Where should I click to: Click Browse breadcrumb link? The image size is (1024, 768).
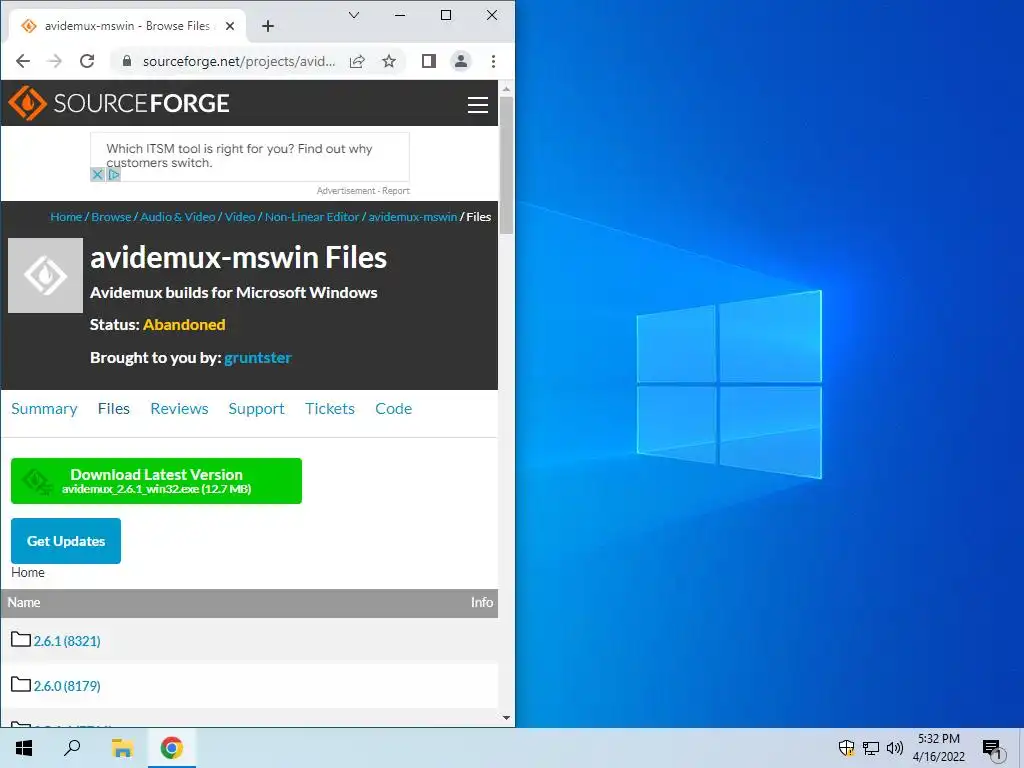click(111, 217)
